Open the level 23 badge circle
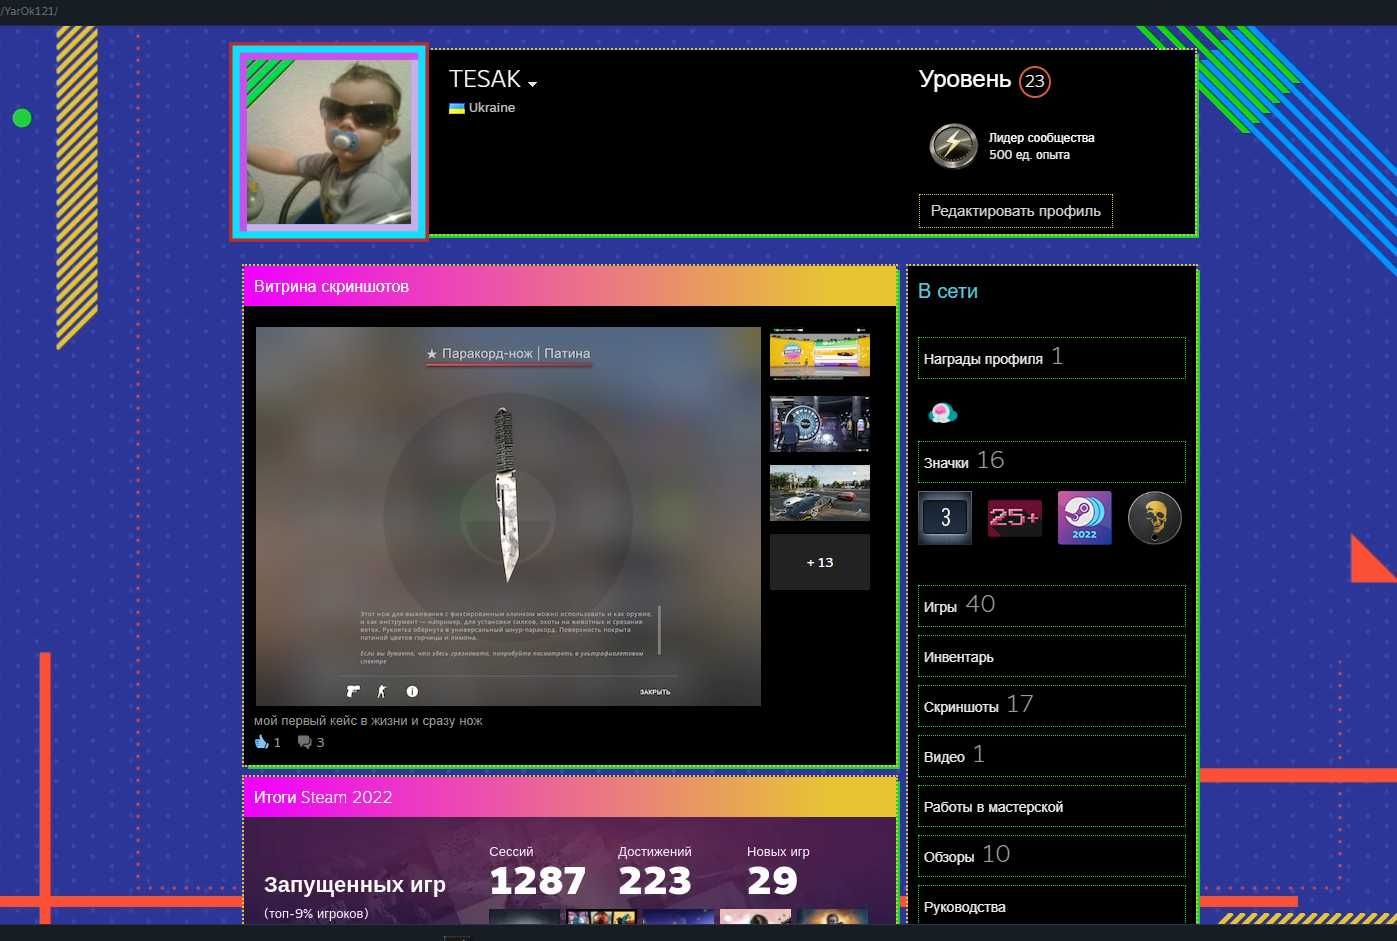Screen dimensions: 1397x941 (x=1035, y=82)
